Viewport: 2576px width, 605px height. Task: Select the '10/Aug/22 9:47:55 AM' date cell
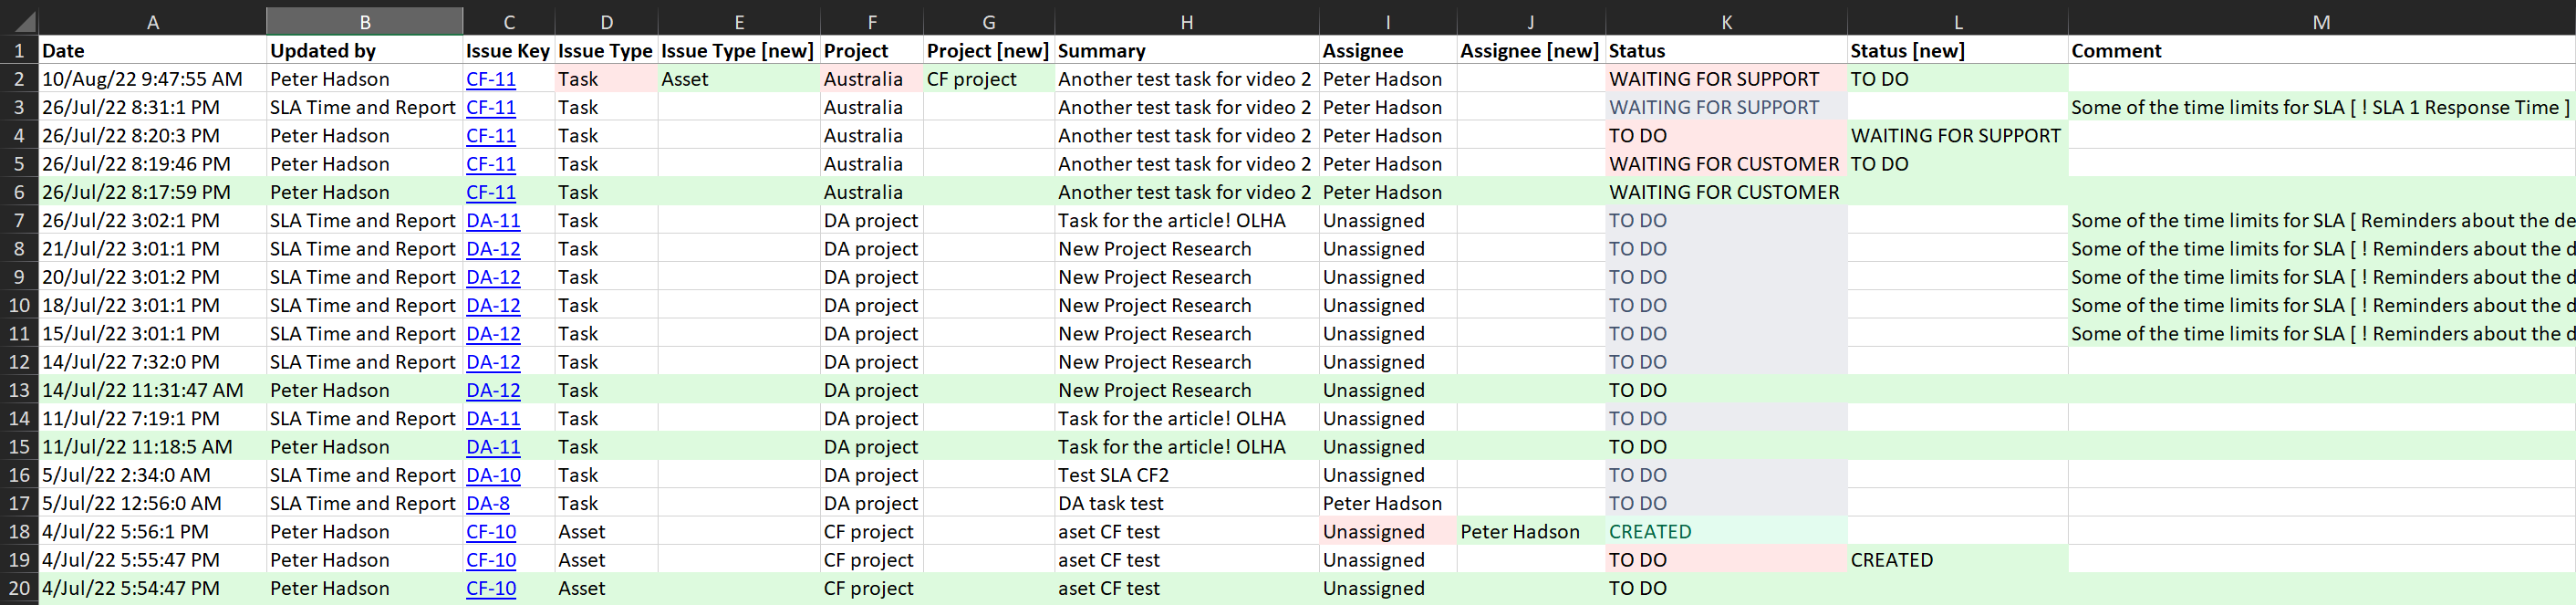tap(142, 79)
